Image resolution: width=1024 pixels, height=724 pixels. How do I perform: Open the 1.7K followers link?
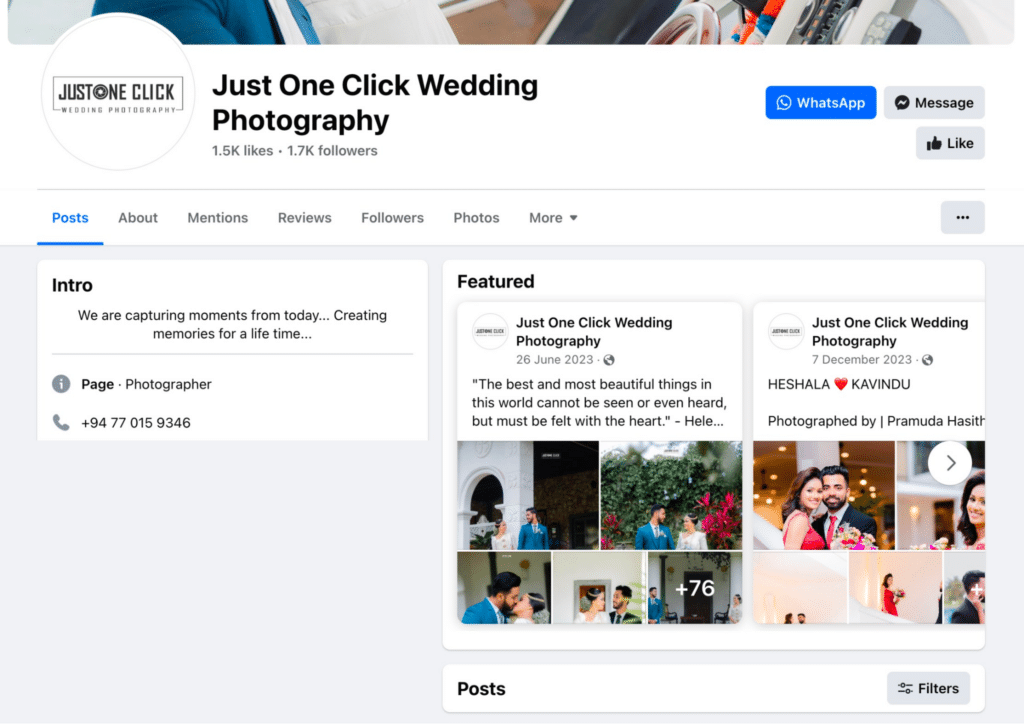pyautogui.click(x=332, y=151)
